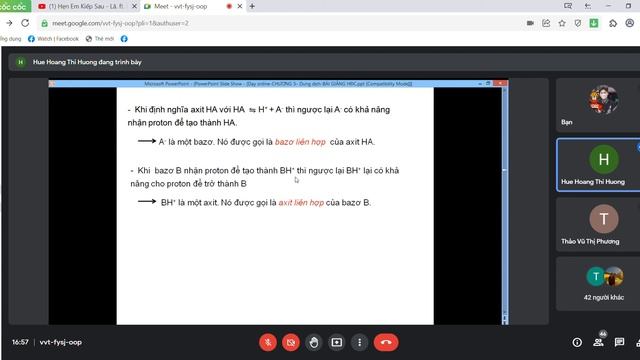This screenshot has width=640, height=360.
Task: Open Watch | Facebook bookmark
Action: tap(53, 39)
